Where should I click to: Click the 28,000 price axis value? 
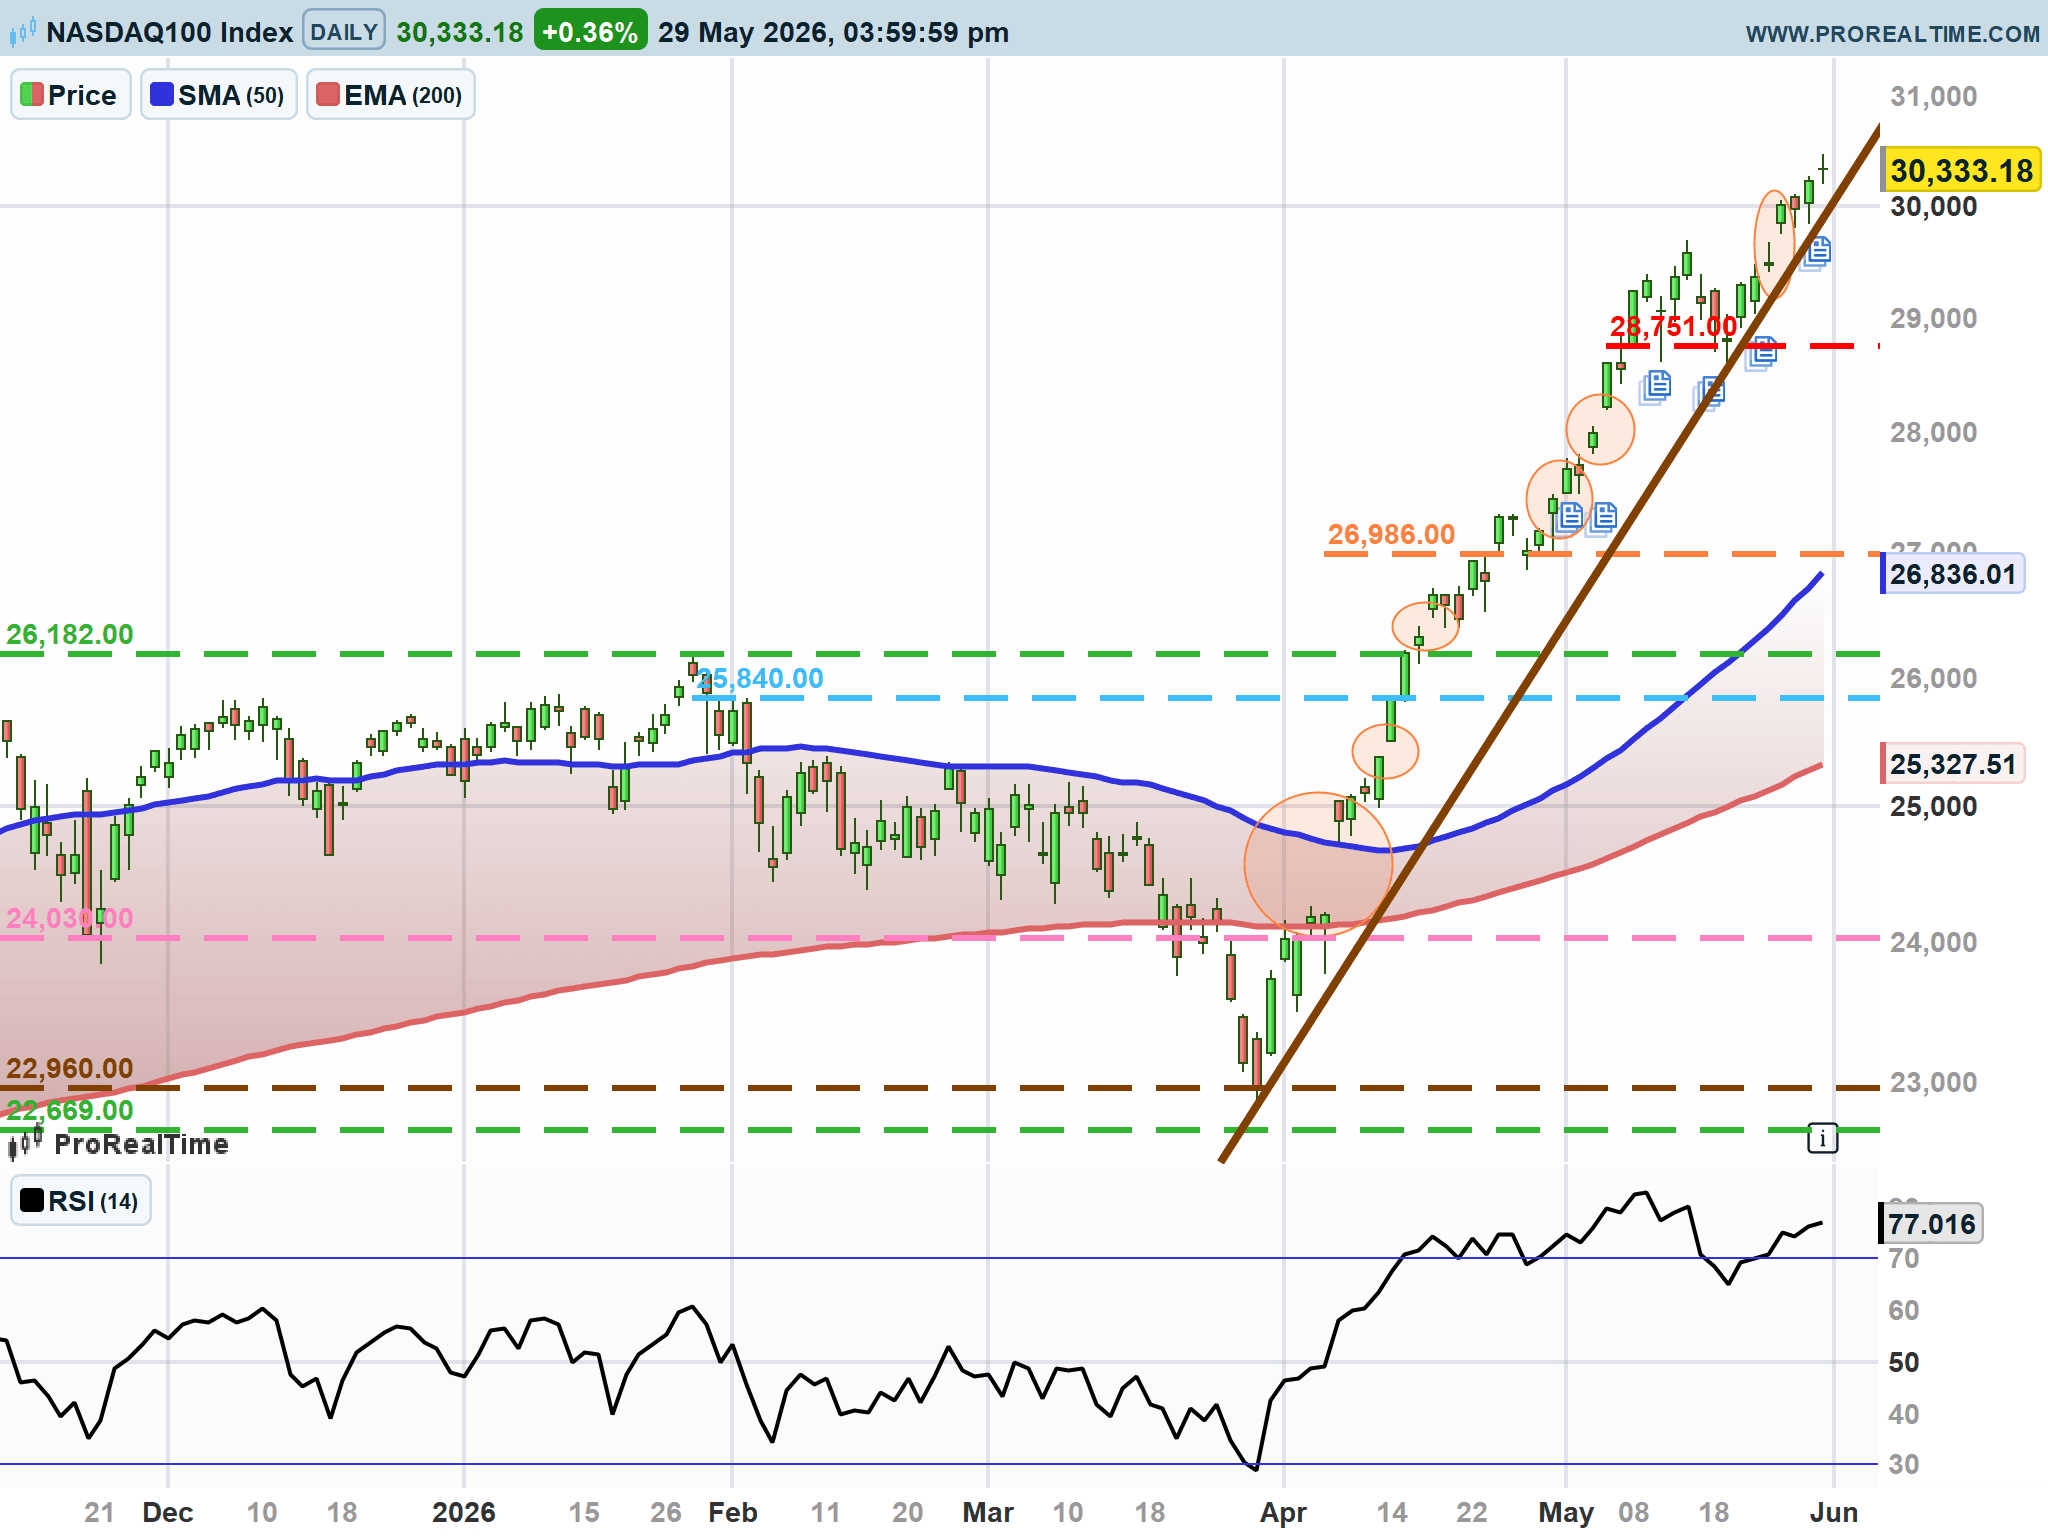pyautogui.click(x=1933, y=432)
